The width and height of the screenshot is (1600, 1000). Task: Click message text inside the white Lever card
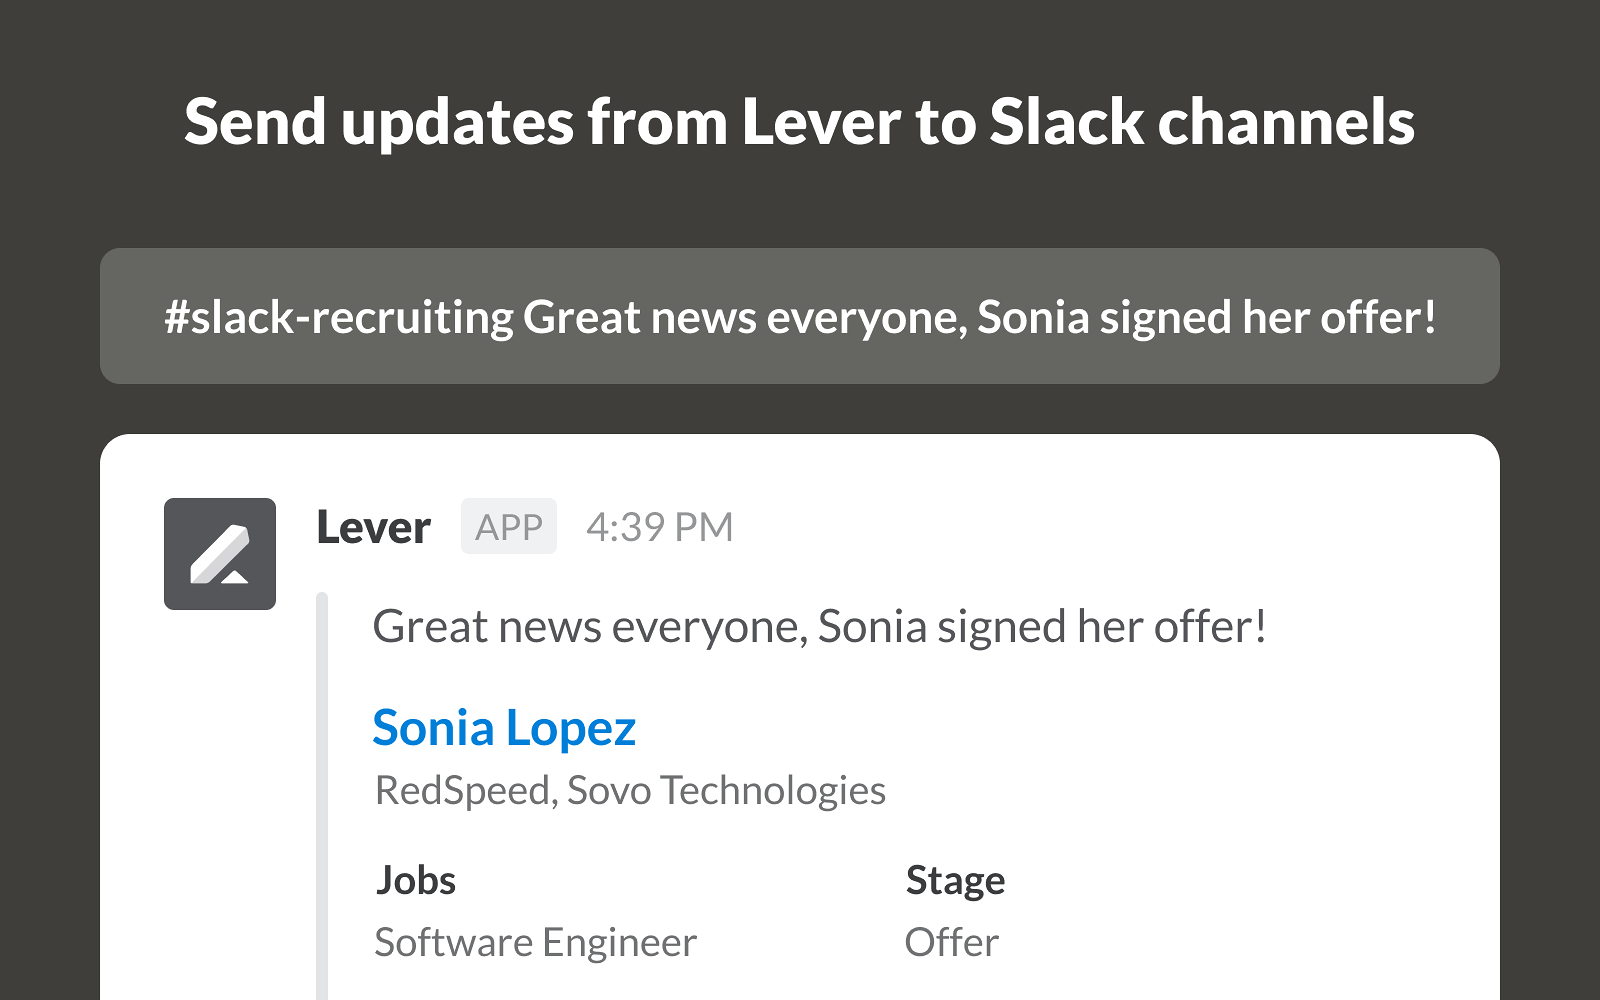pos(819,627)
